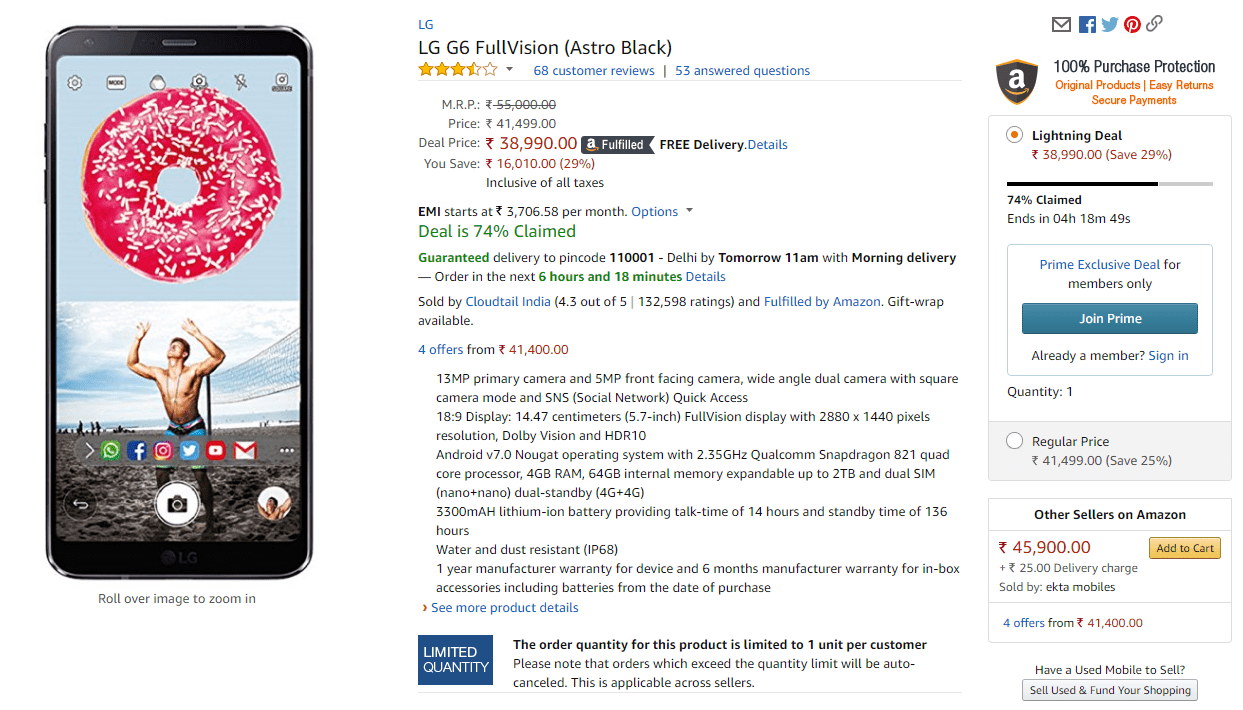Open the 53 answered questions link
The image size is (1243, 710).
pos(742,71)
